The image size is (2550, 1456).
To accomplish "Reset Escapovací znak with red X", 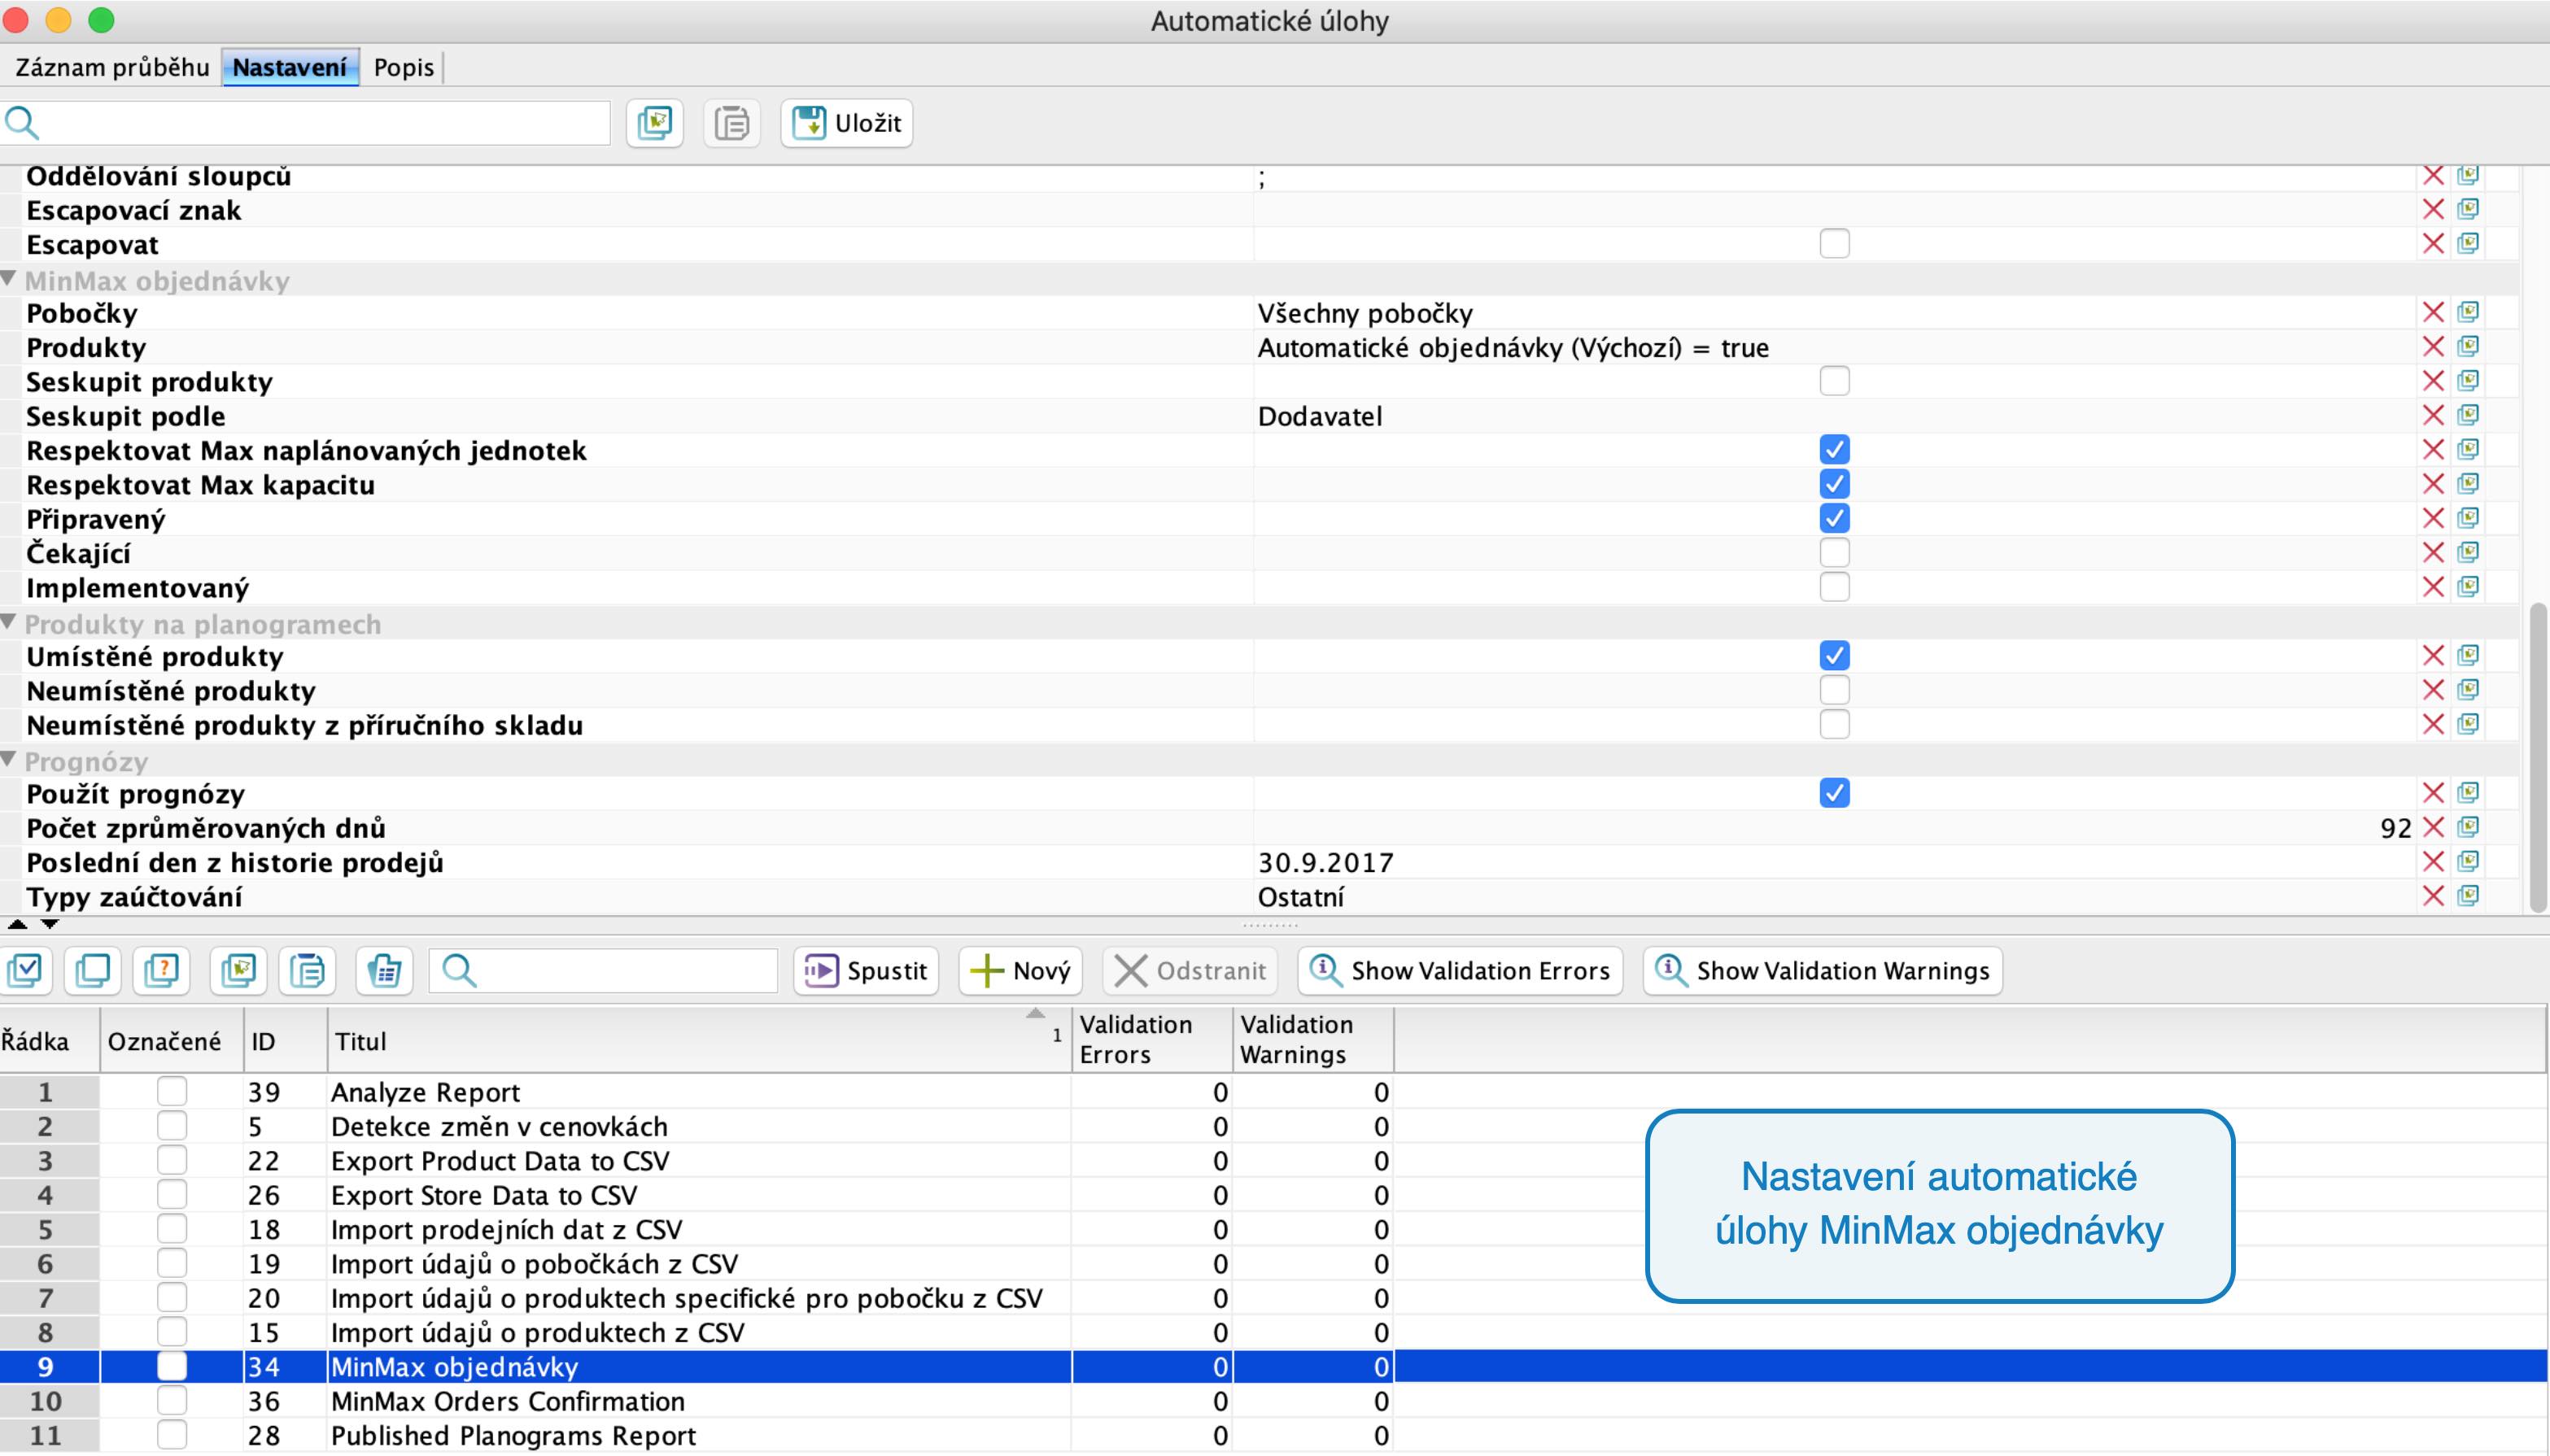I will point(2433,210).
